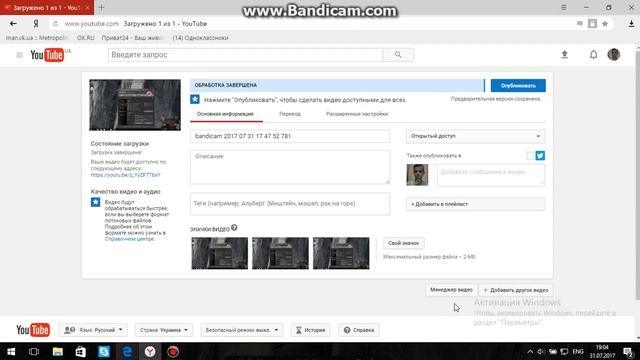Switch to Перевод tab
Image resolution: width=640 pixels, height=360 pixels.
tap(290, 114)
